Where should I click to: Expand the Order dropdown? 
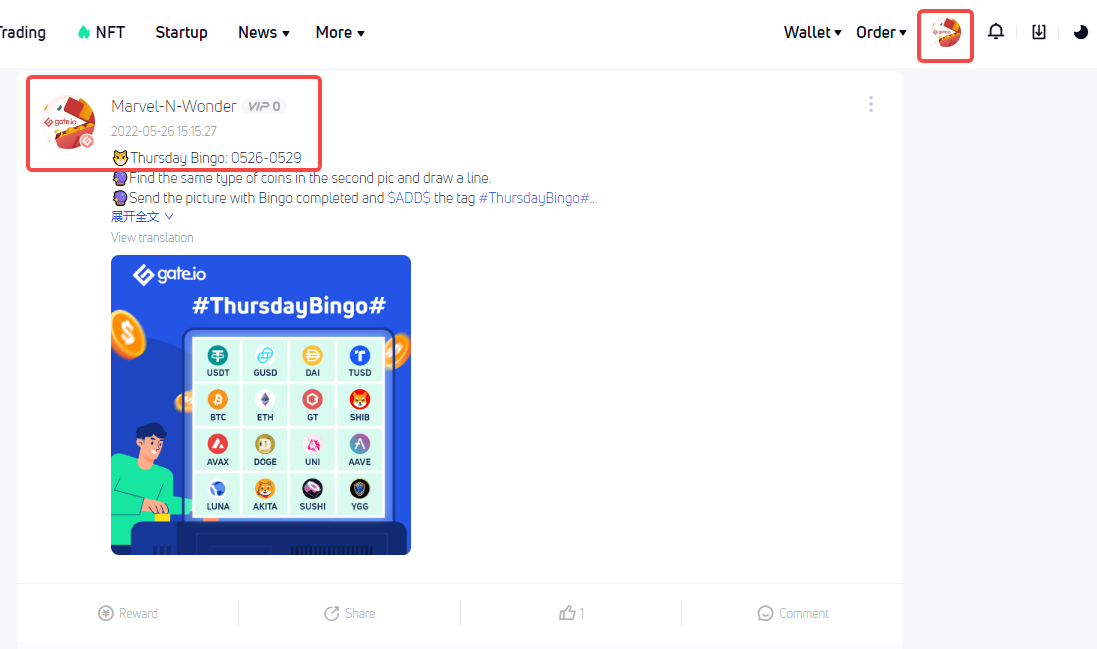(x=881, y=32)
